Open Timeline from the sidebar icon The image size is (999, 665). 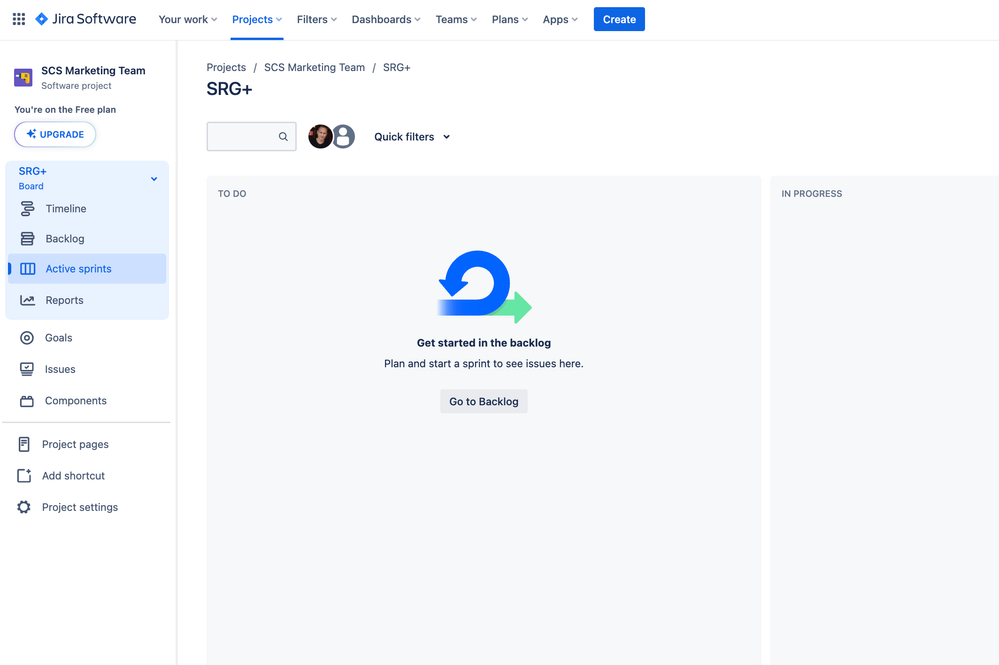click(27, 208)
